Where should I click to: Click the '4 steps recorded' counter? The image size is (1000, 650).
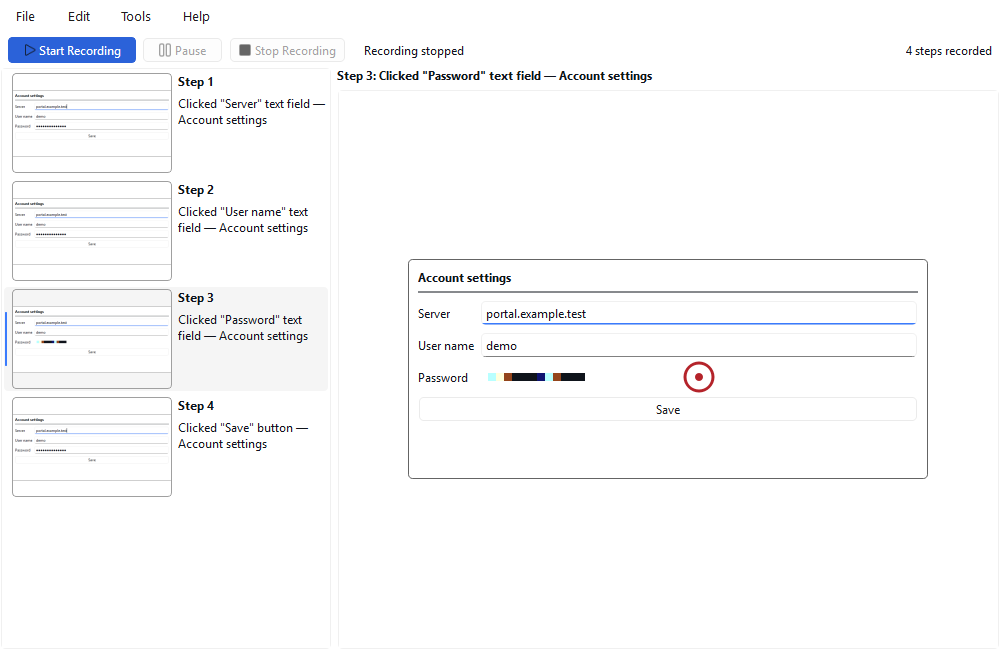coord(948,51)
